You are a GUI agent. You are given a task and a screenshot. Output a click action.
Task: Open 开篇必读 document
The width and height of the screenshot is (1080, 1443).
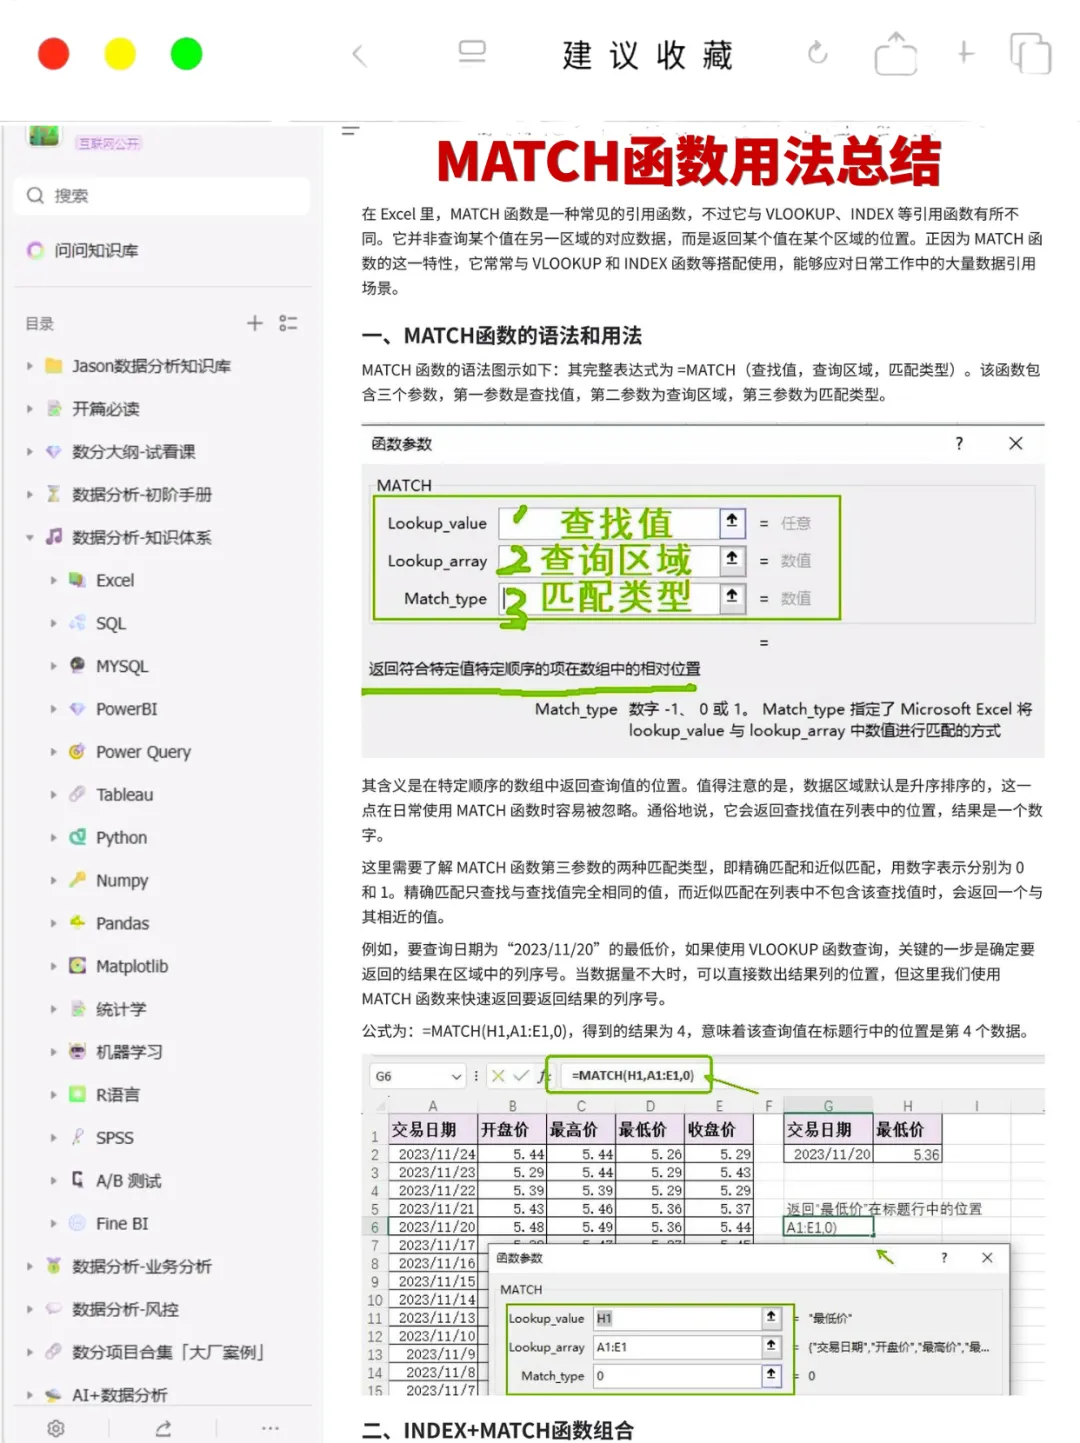[106, 409]
